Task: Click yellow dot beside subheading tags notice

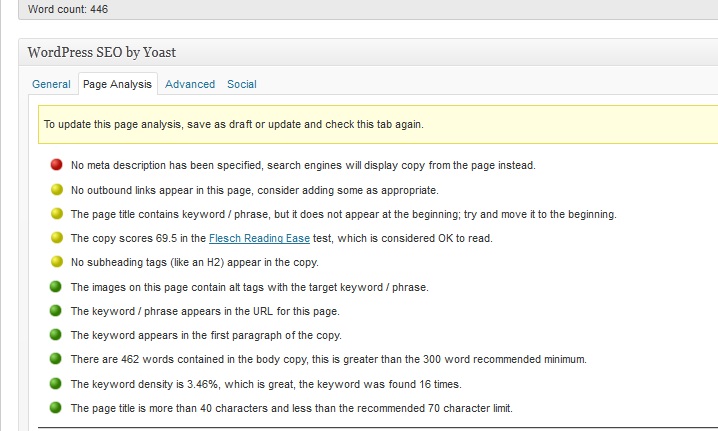Action: click(57, 262)
